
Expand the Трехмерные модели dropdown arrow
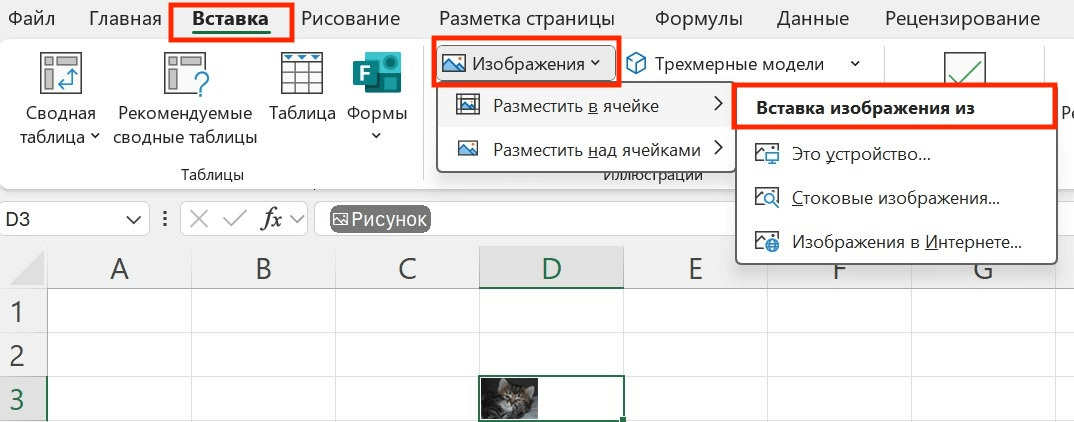point(855,64)
